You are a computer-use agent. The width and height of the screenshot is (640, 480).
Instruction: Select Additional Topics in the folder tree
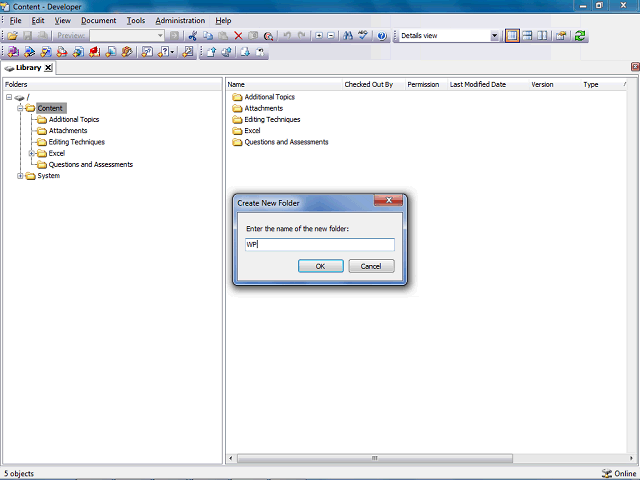74,120
